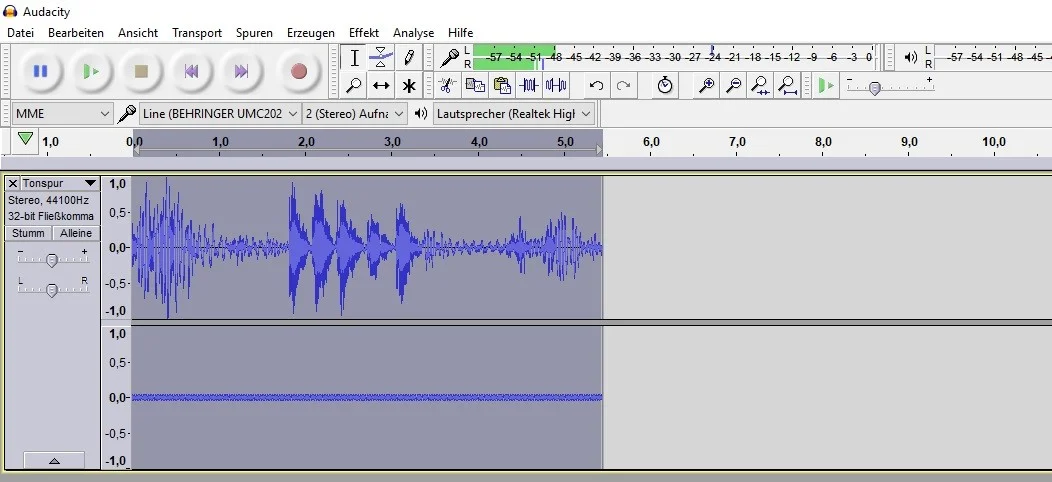Zoom out with the minus magnifier
This screenshot has height=482, width=1052.
click(733, 85)
